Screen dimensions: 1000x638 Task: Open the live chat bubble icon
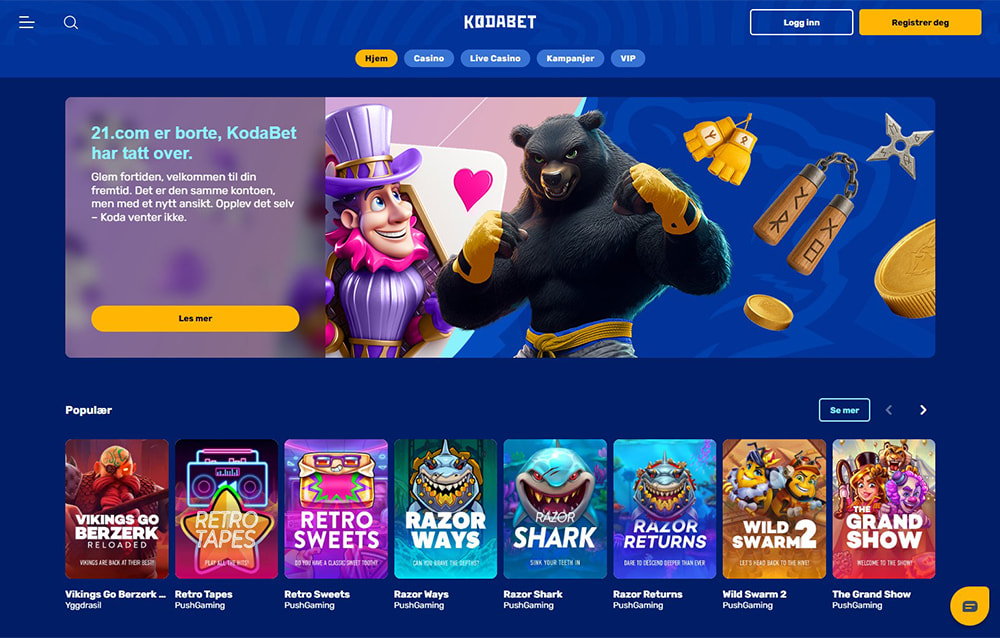969,605
